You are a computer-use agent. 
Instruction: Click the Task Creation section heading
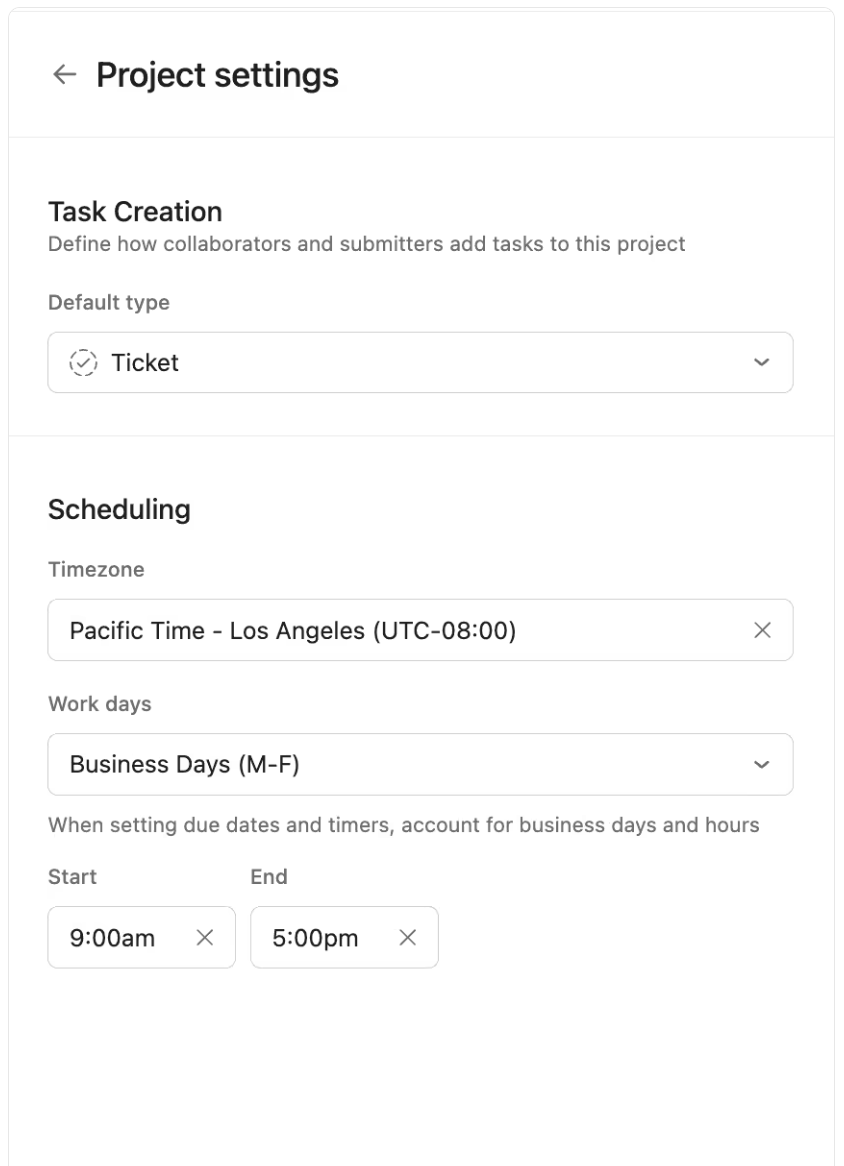(x=135, y=212)
